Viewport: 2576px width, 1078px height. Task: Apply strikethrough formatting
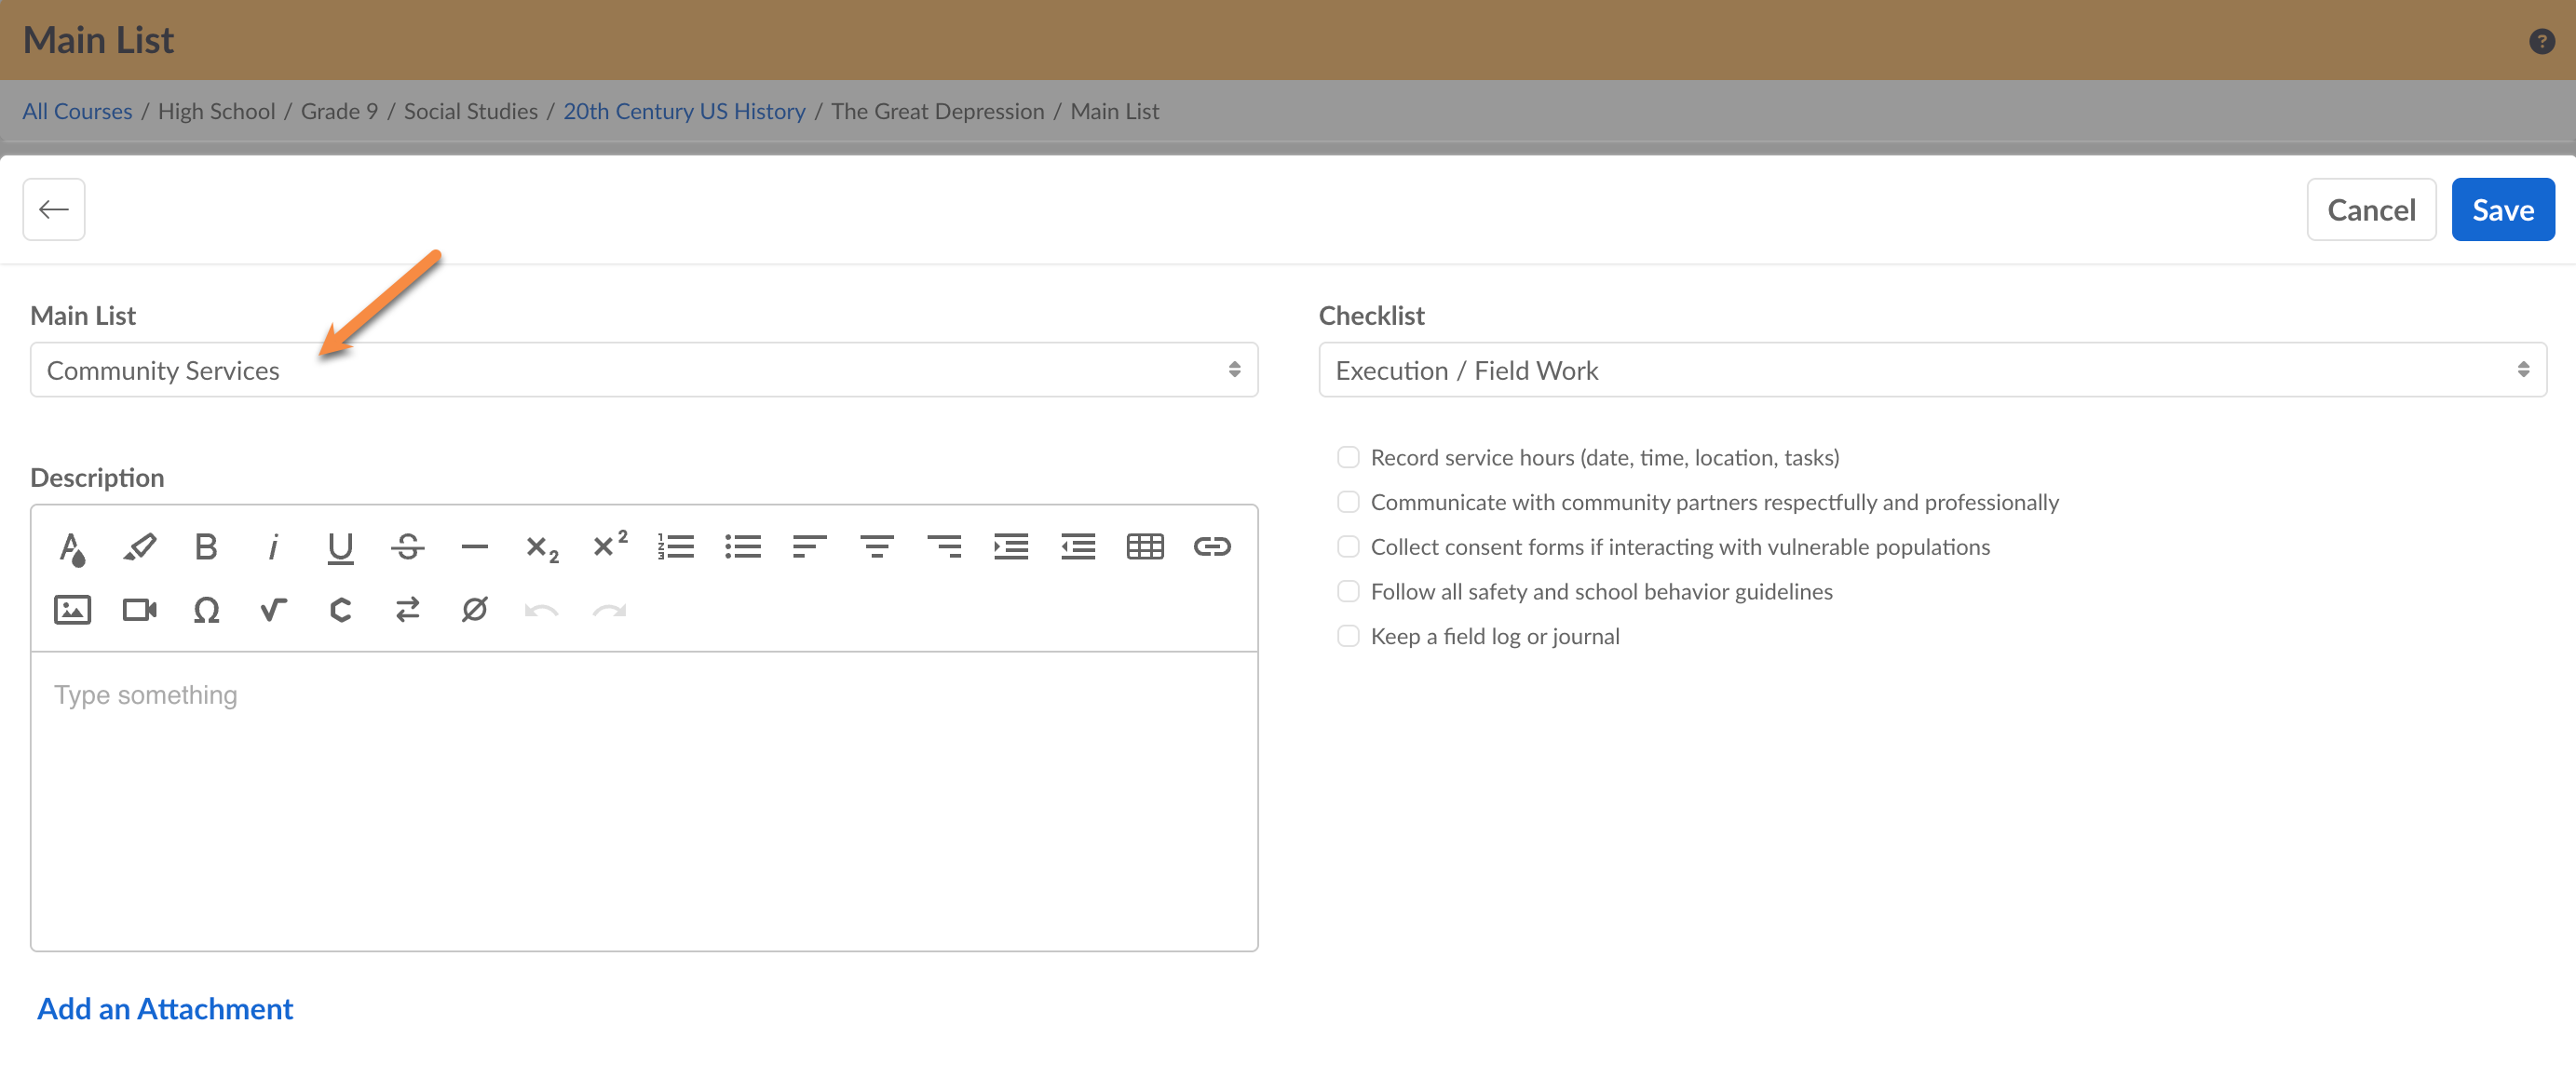point(407,547)
